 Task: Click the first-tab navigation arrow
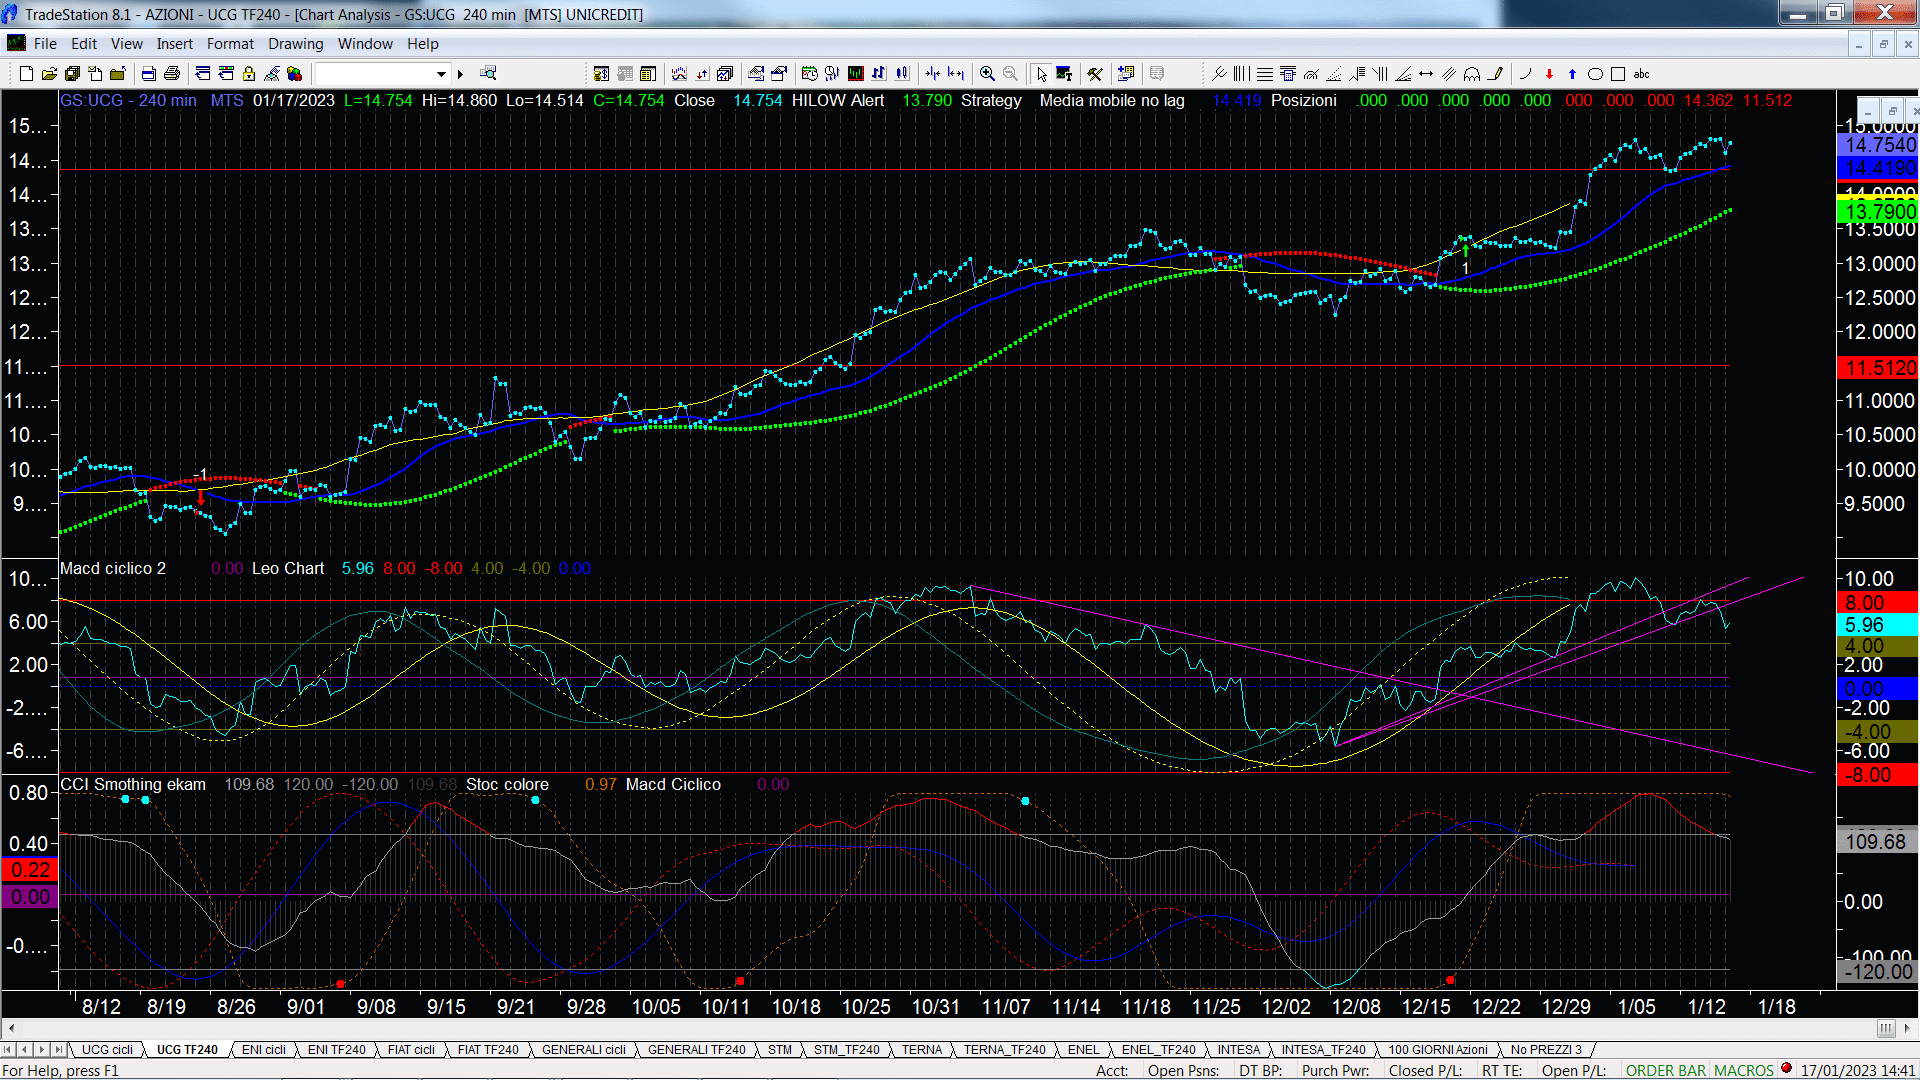tap(8, 1050)
